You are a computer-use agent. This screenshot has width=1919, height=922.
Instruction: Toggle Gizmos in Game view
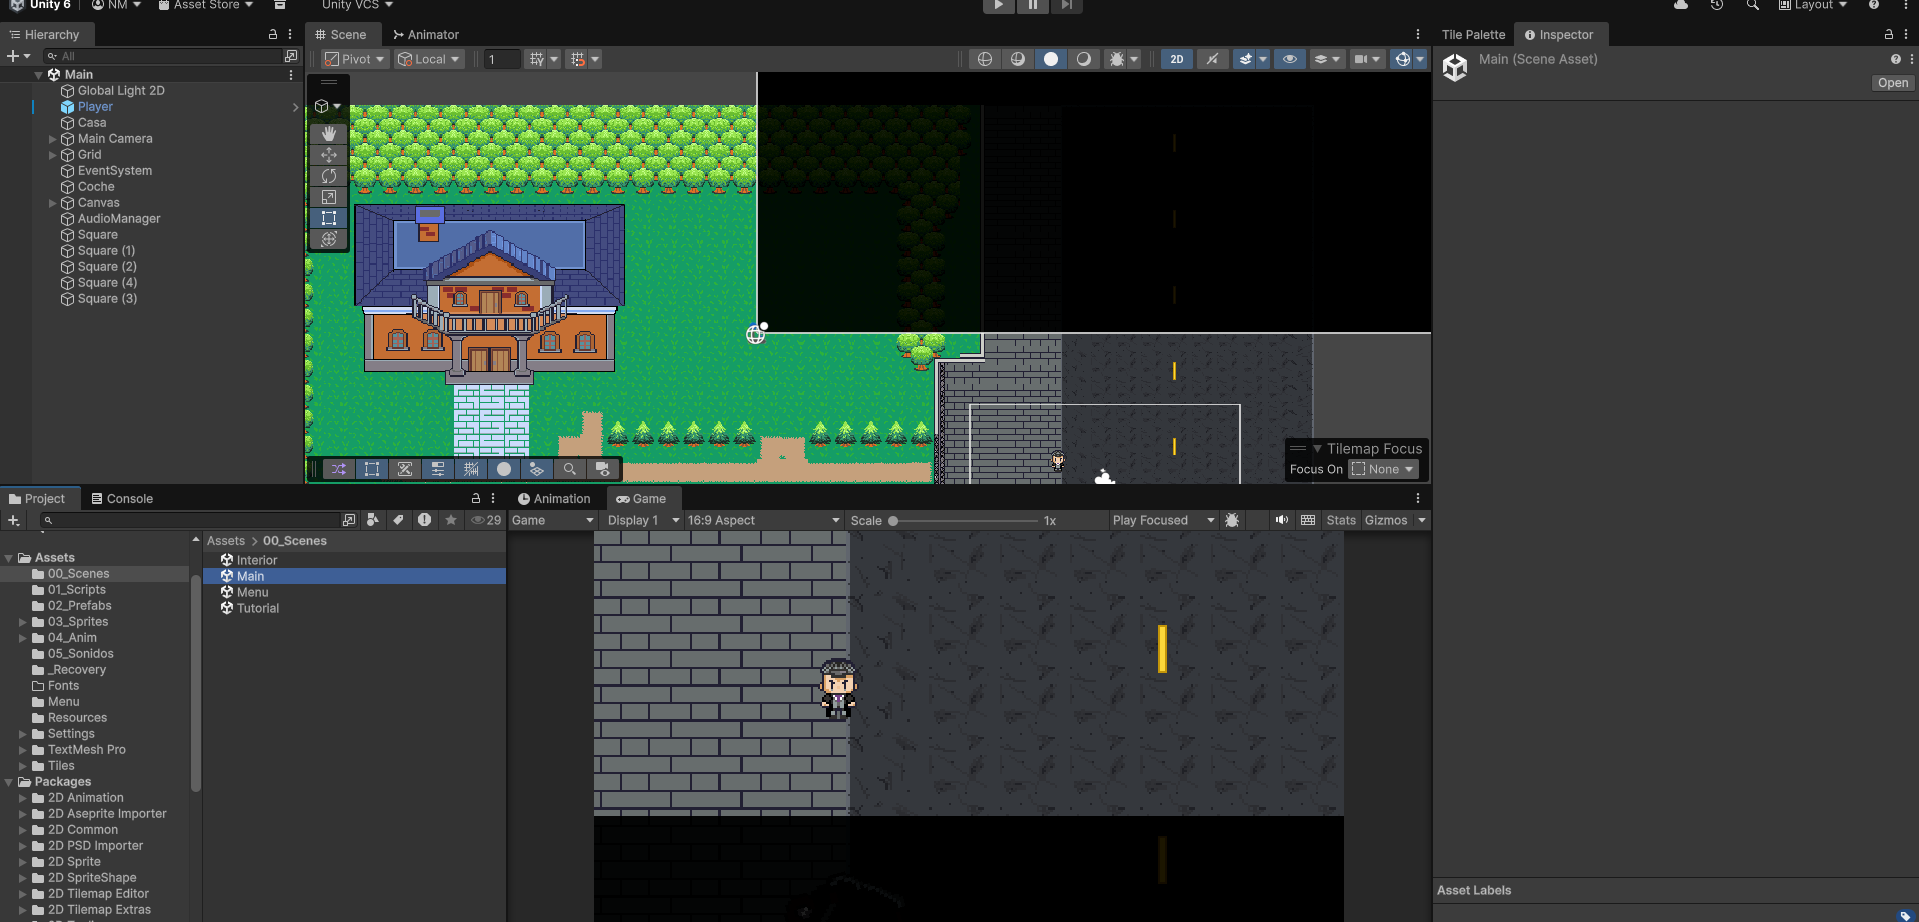pyautogui.click(x=1386, y=520)
